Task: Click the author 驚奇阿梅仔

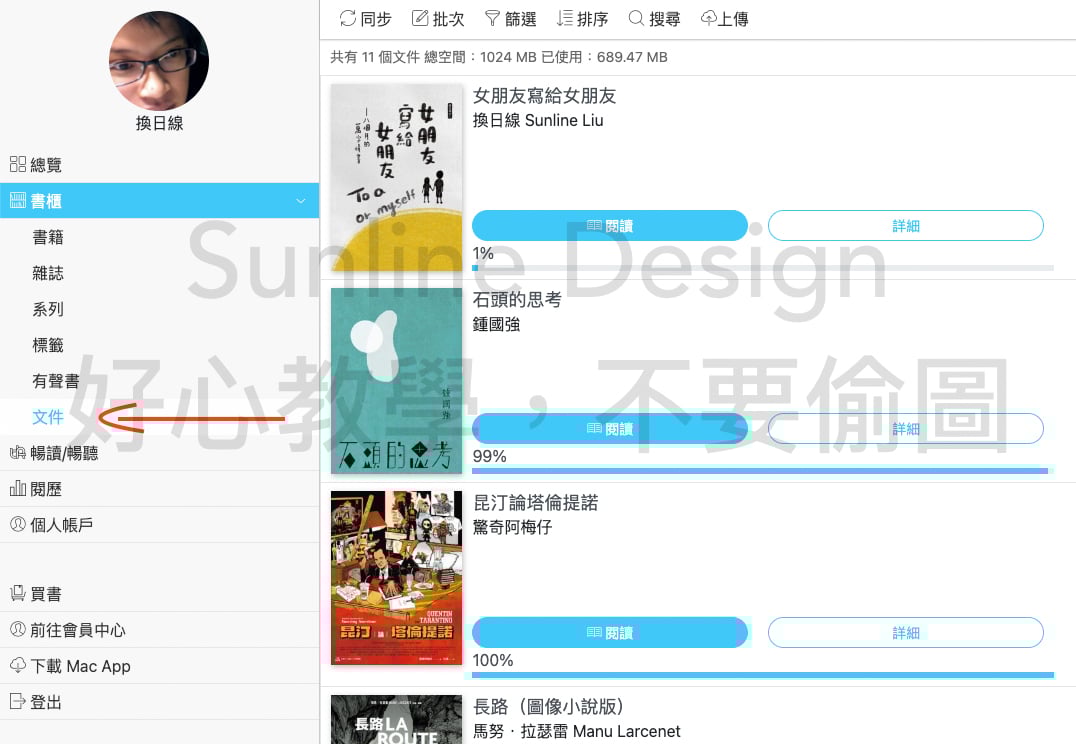Action: click(513, 527)
